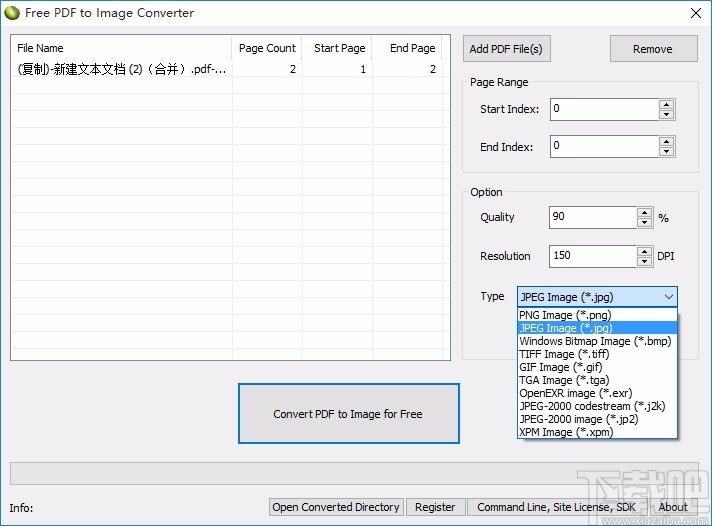Choose TIFF Image (*.tiff) option

pos(597,354)
